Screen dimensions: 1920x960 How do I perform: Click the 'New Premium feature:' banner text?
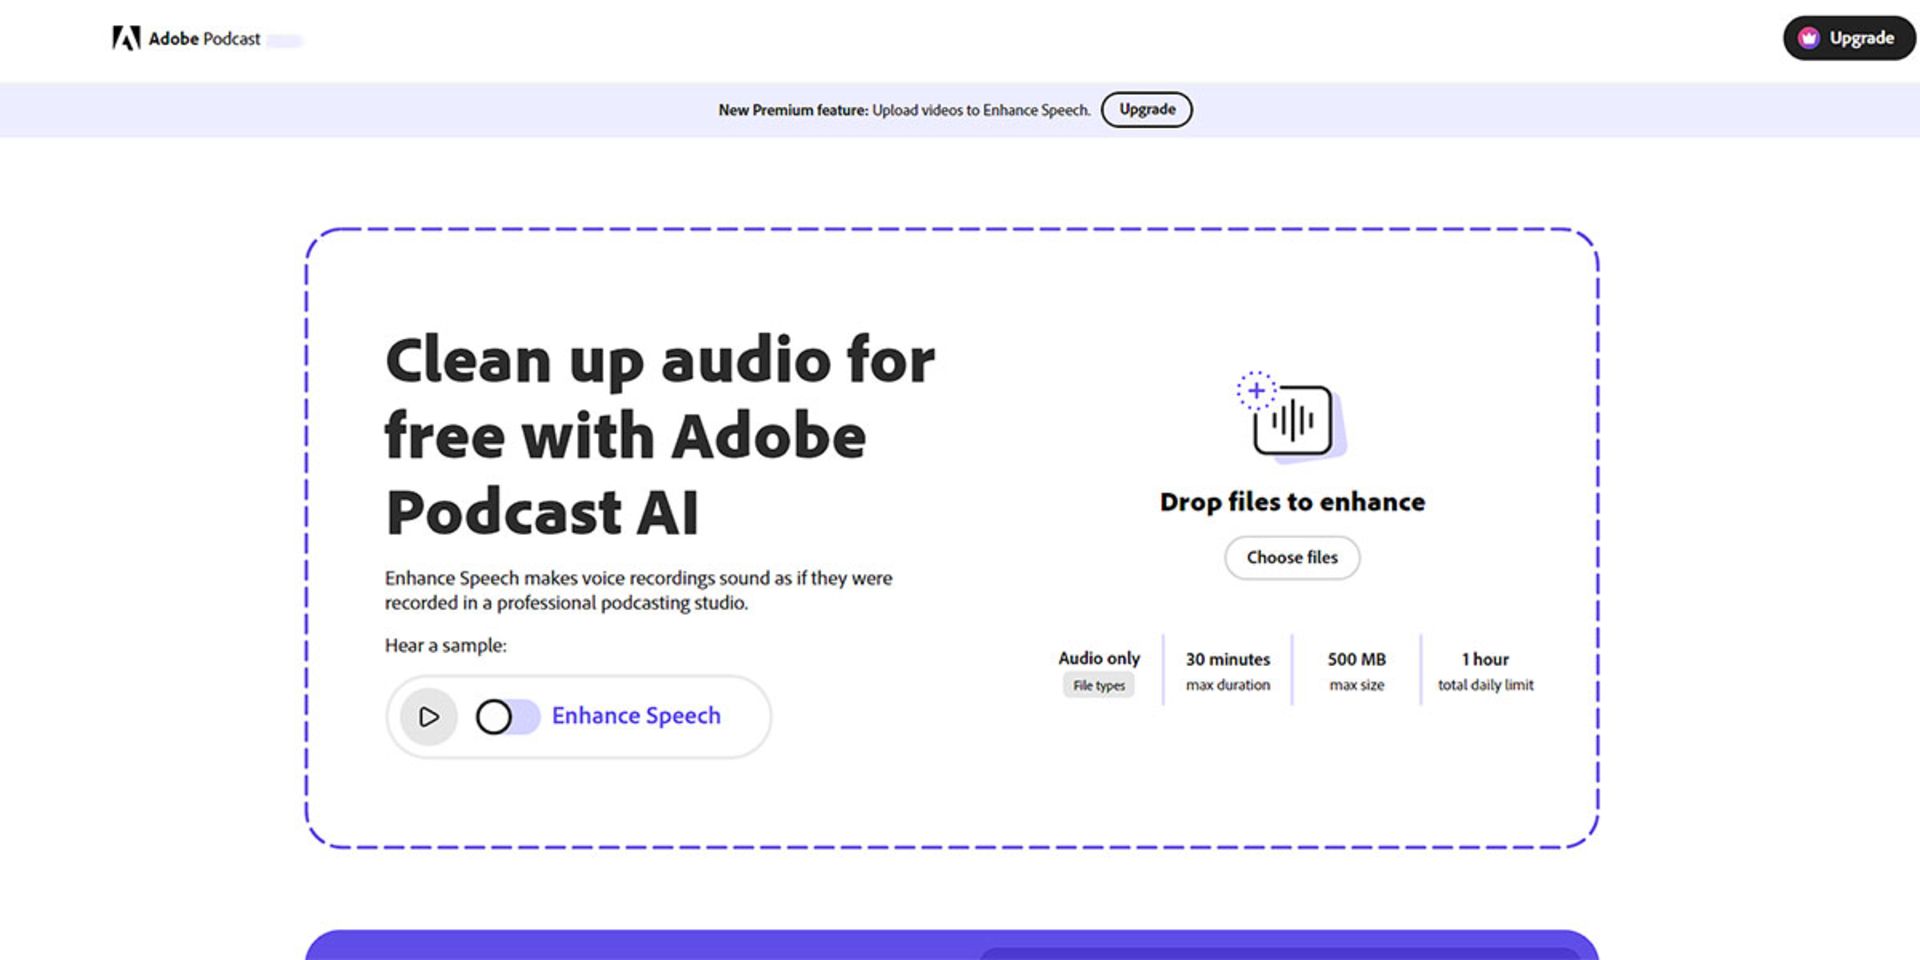pos(793,110)
